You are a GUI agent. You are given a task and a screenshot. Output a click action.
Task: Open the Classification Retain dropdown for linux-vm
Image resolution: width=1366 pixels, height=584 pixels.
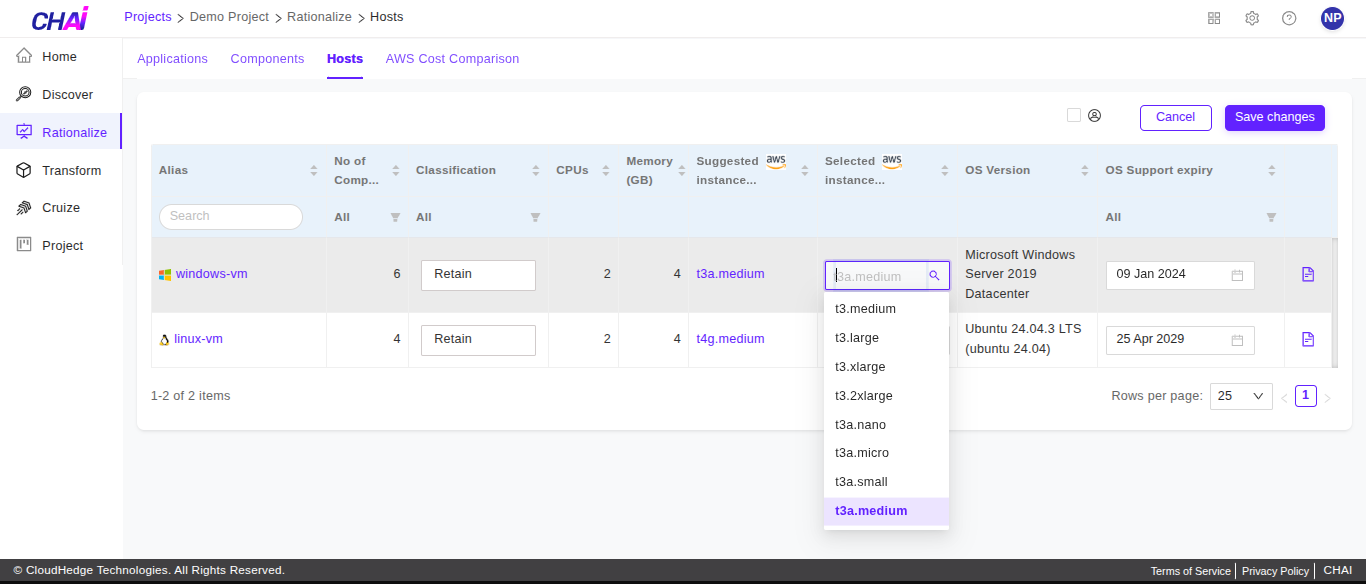tap(478, 340)
